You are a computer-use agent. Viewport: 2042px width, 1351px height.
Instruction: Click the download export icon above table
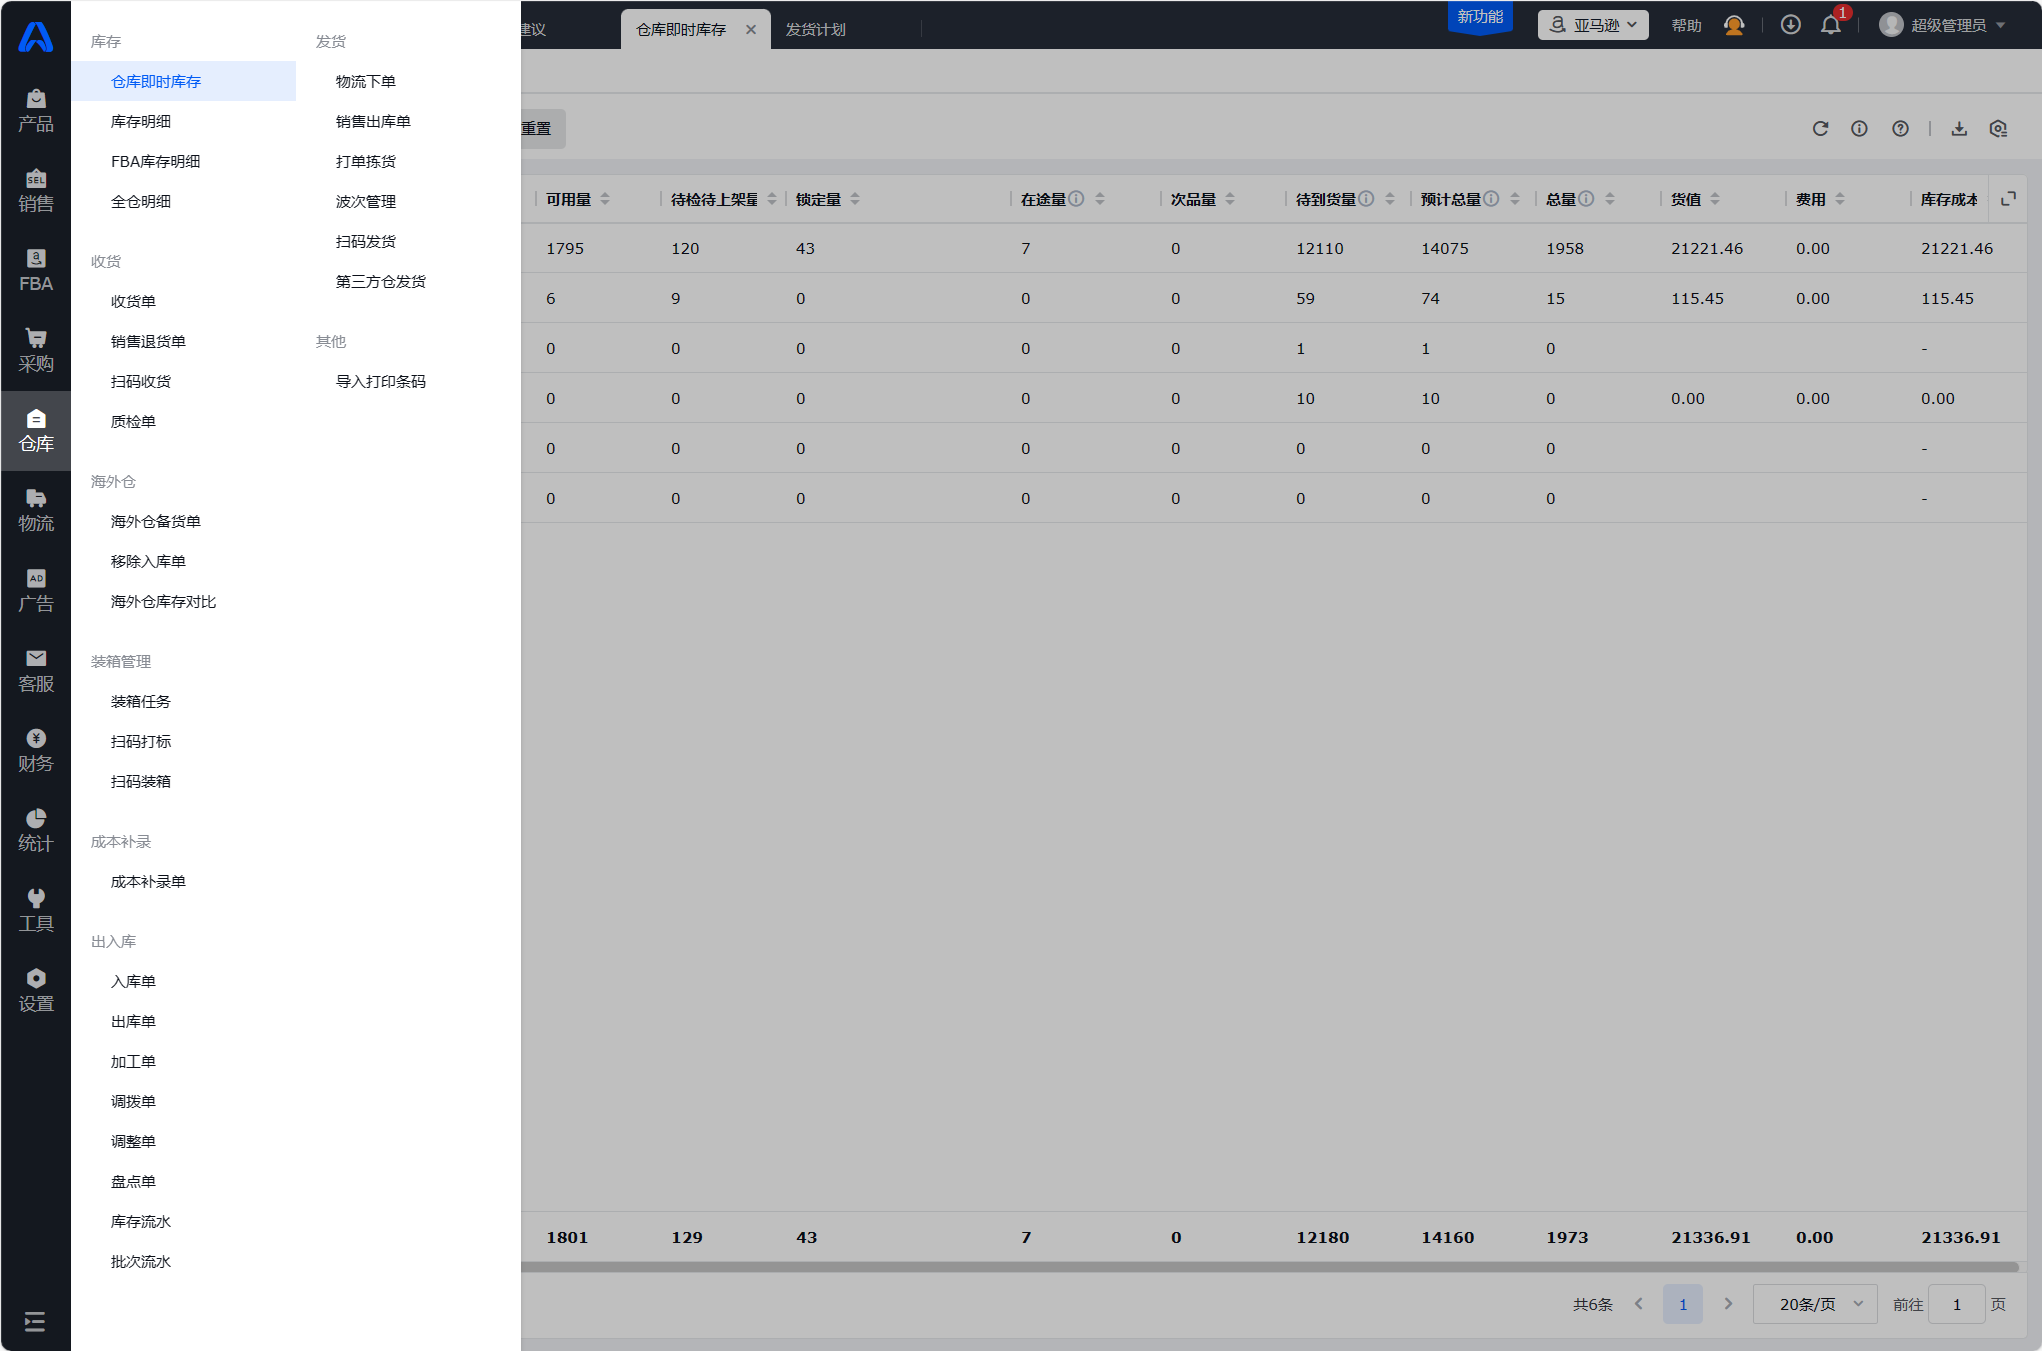(x=1959, y=129)
